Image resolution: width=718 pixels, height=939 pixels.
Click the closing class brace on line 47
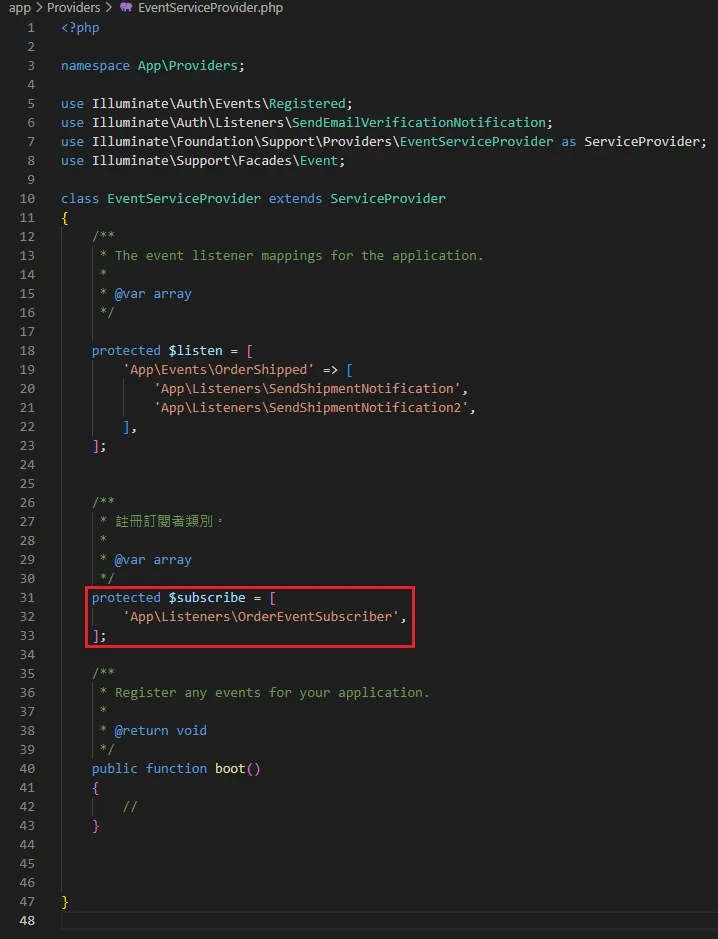65,902
